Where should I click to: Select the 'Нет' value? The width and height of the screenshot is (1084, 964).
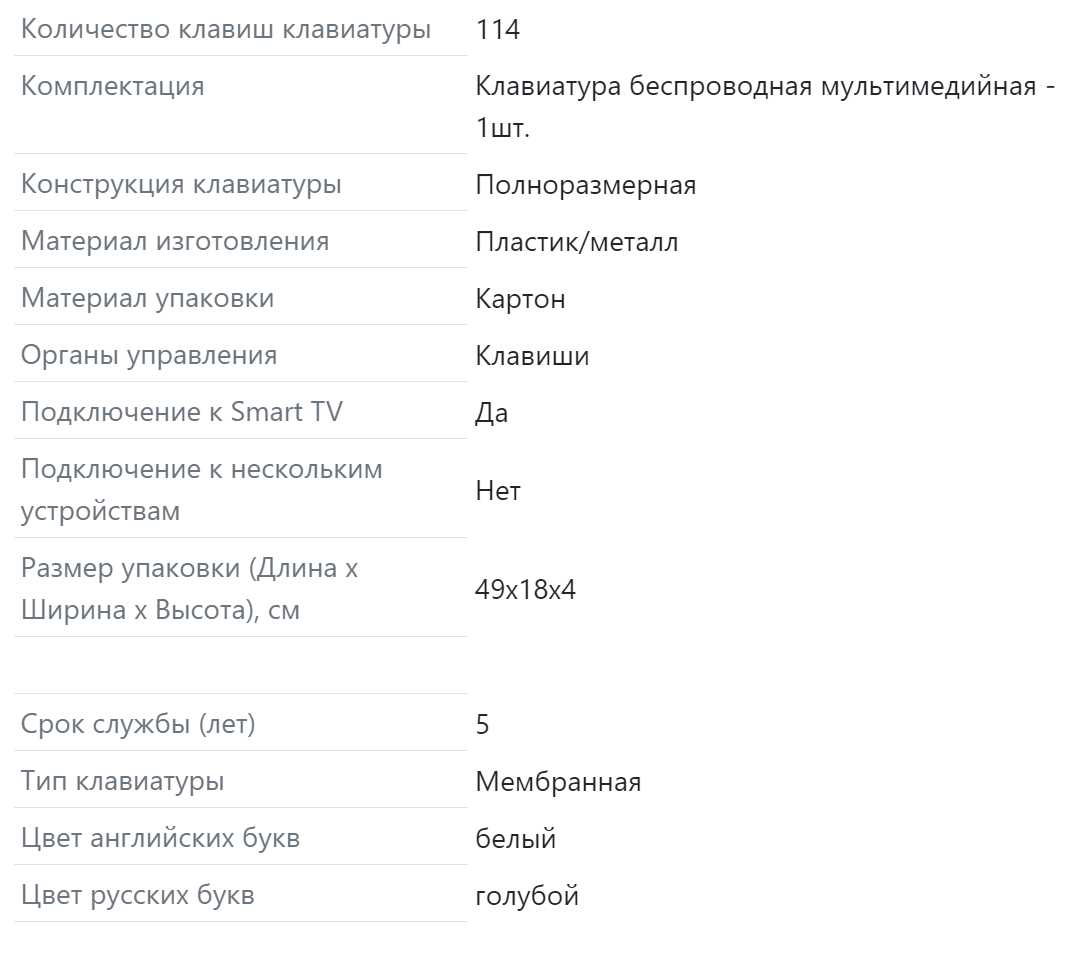498,491
